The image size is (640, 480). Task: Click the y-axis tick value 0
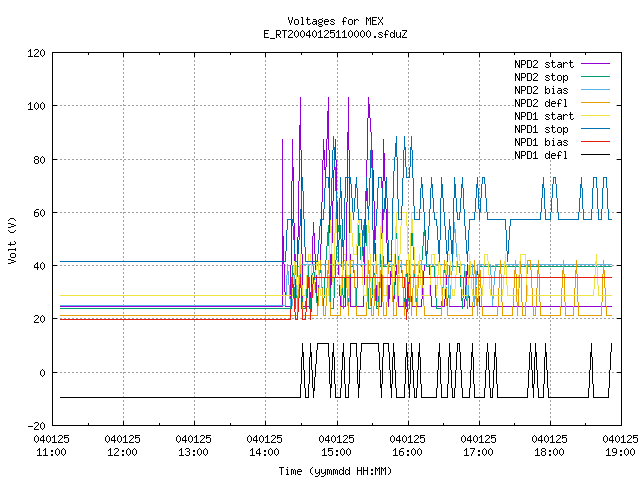click(42, 373)
